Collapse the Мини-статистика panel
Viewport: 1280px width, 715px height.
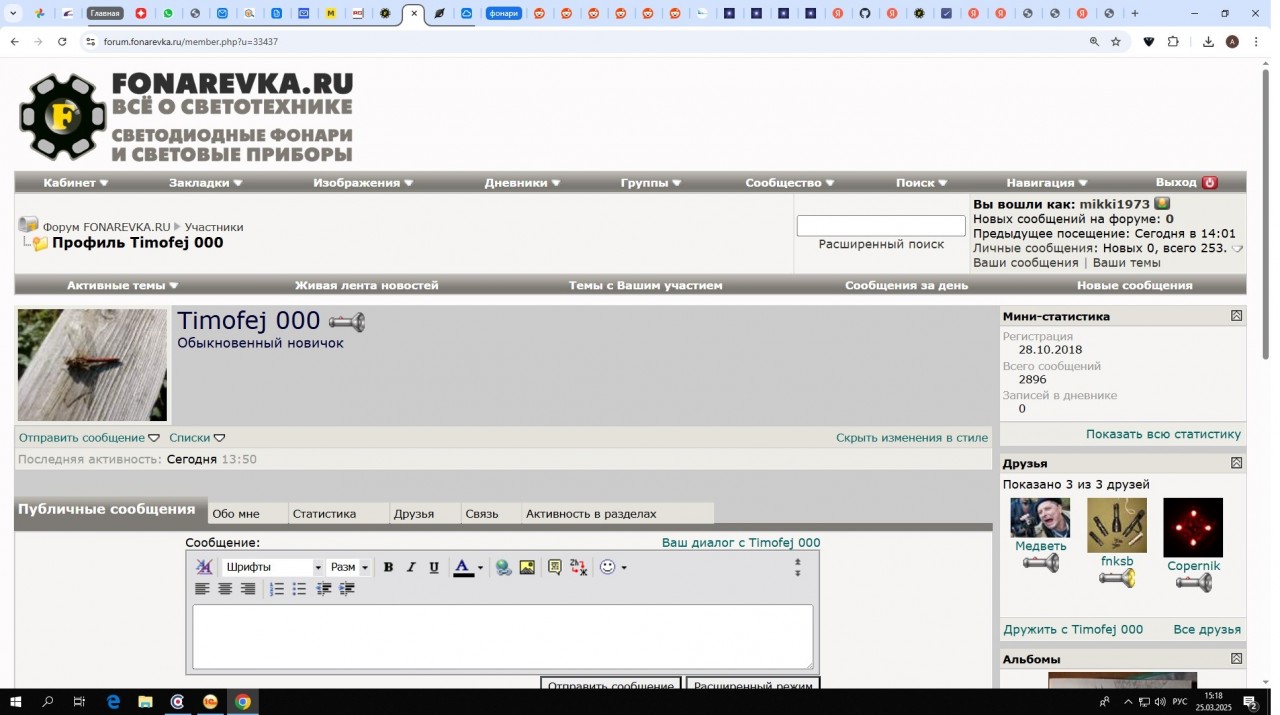pyautogui.click(x=1236, y=316)
